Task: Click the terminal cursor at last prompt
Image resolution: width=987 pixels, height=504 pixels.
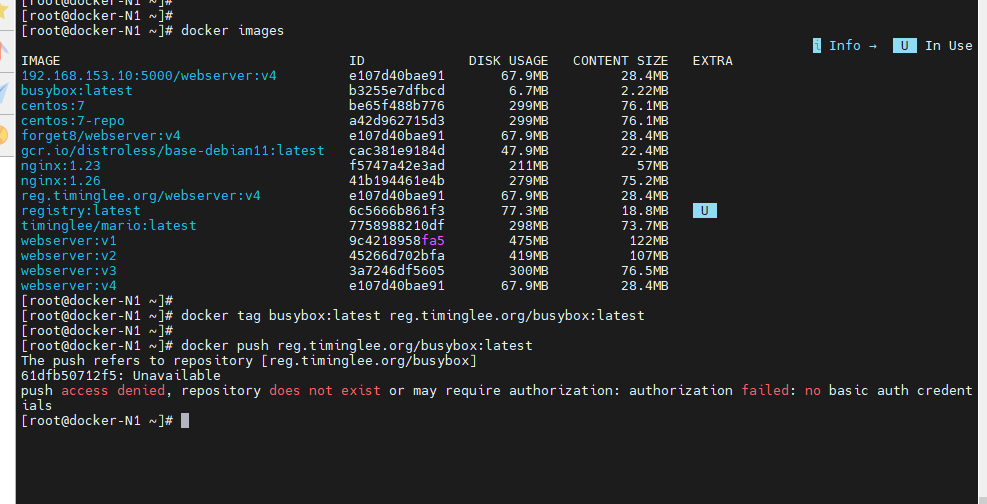Action: (x=185, y=420)
